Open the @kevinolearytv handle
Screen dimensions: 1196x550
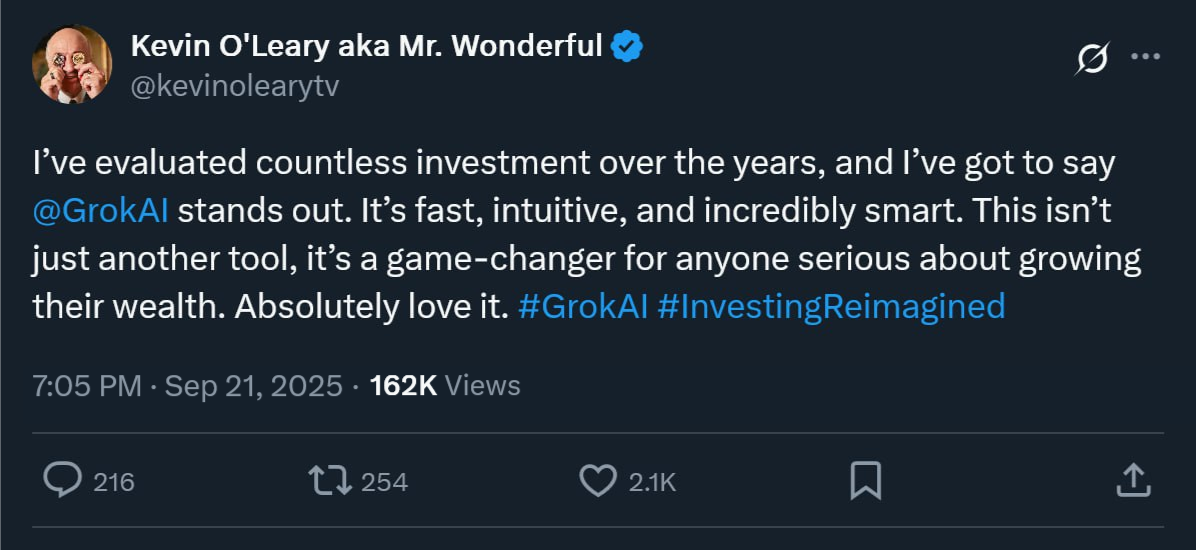235,86
